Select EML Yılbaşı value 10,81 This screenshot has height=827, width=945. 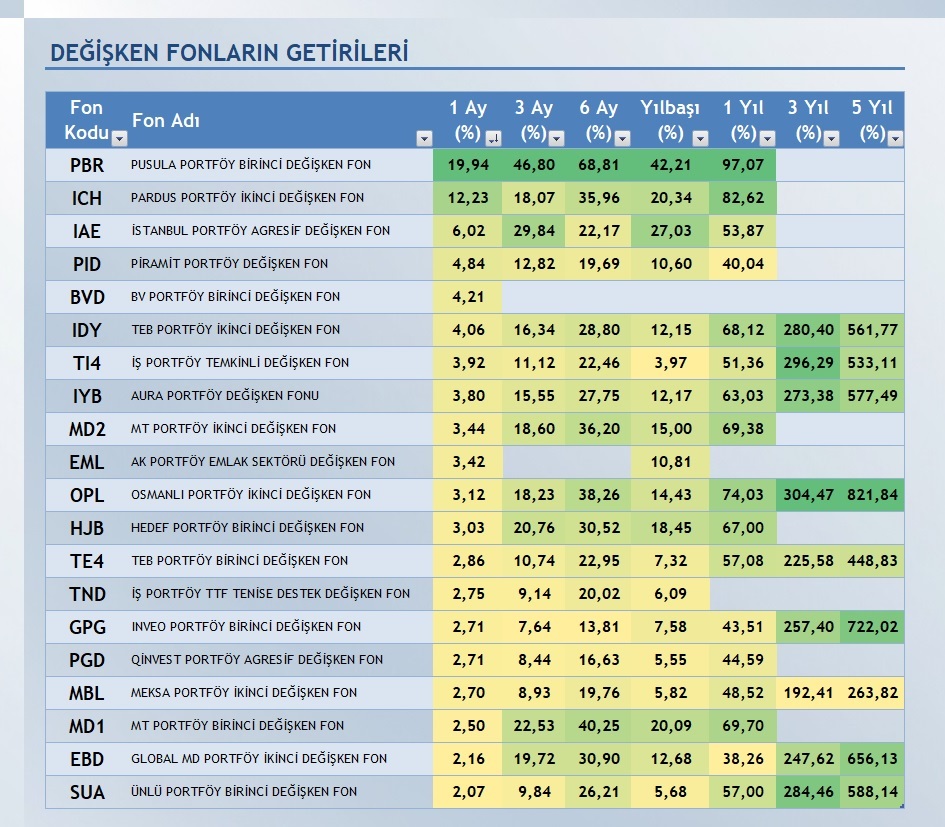pyautogui.click(x=670, y=462)
